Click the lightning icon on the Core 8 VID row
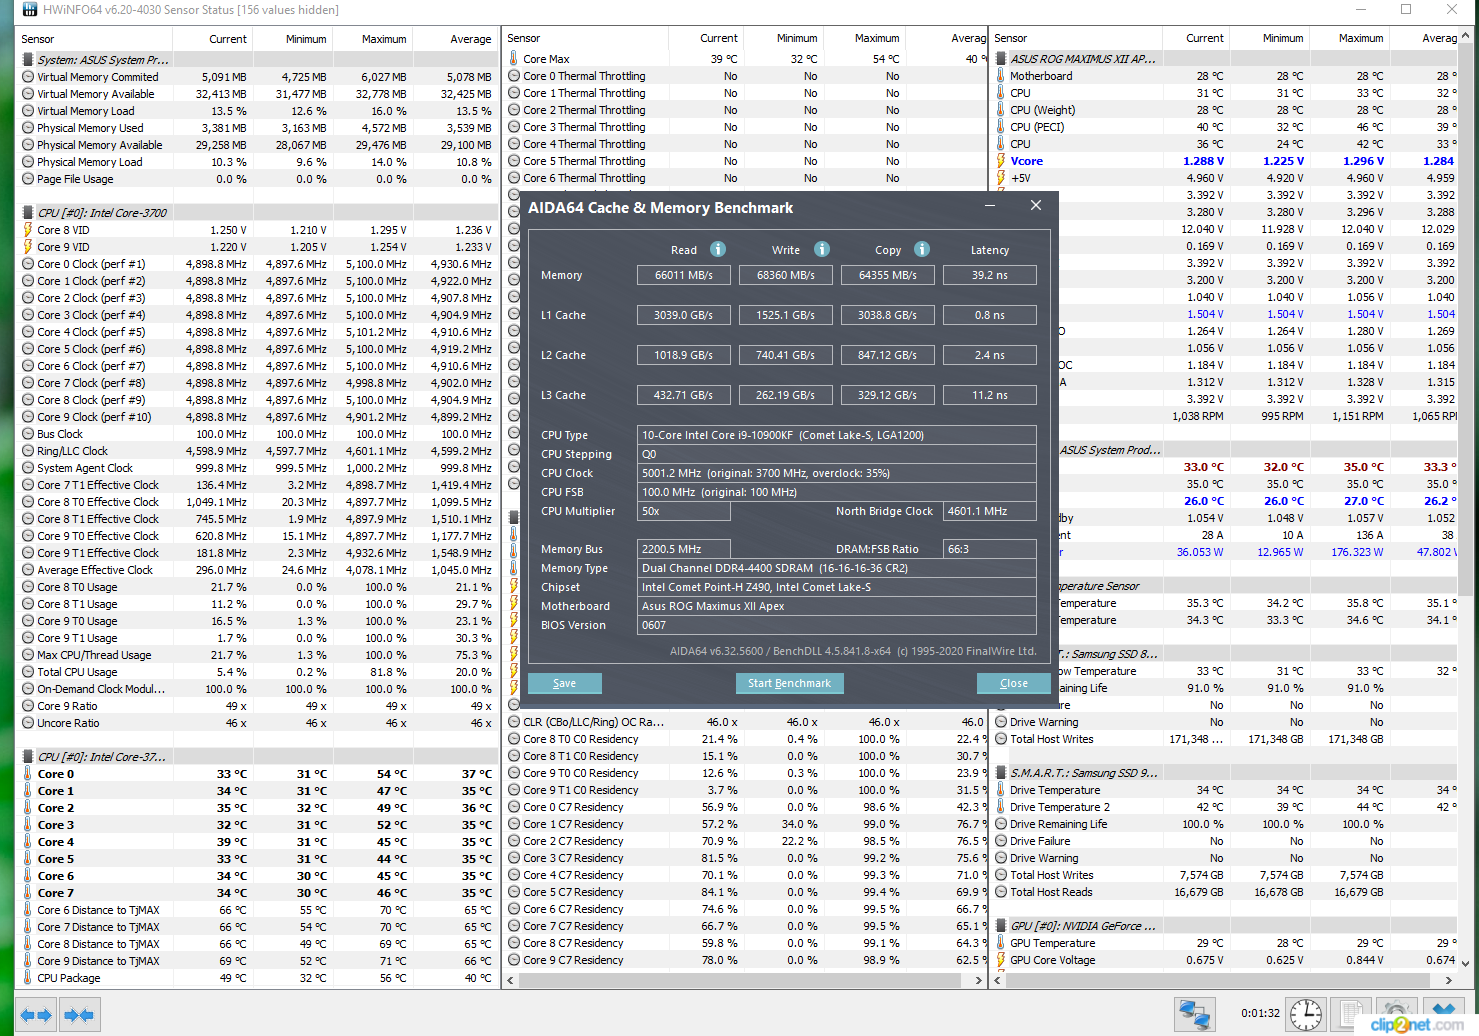Viewport: 1479px width, 1036px height. coord(28,230)
